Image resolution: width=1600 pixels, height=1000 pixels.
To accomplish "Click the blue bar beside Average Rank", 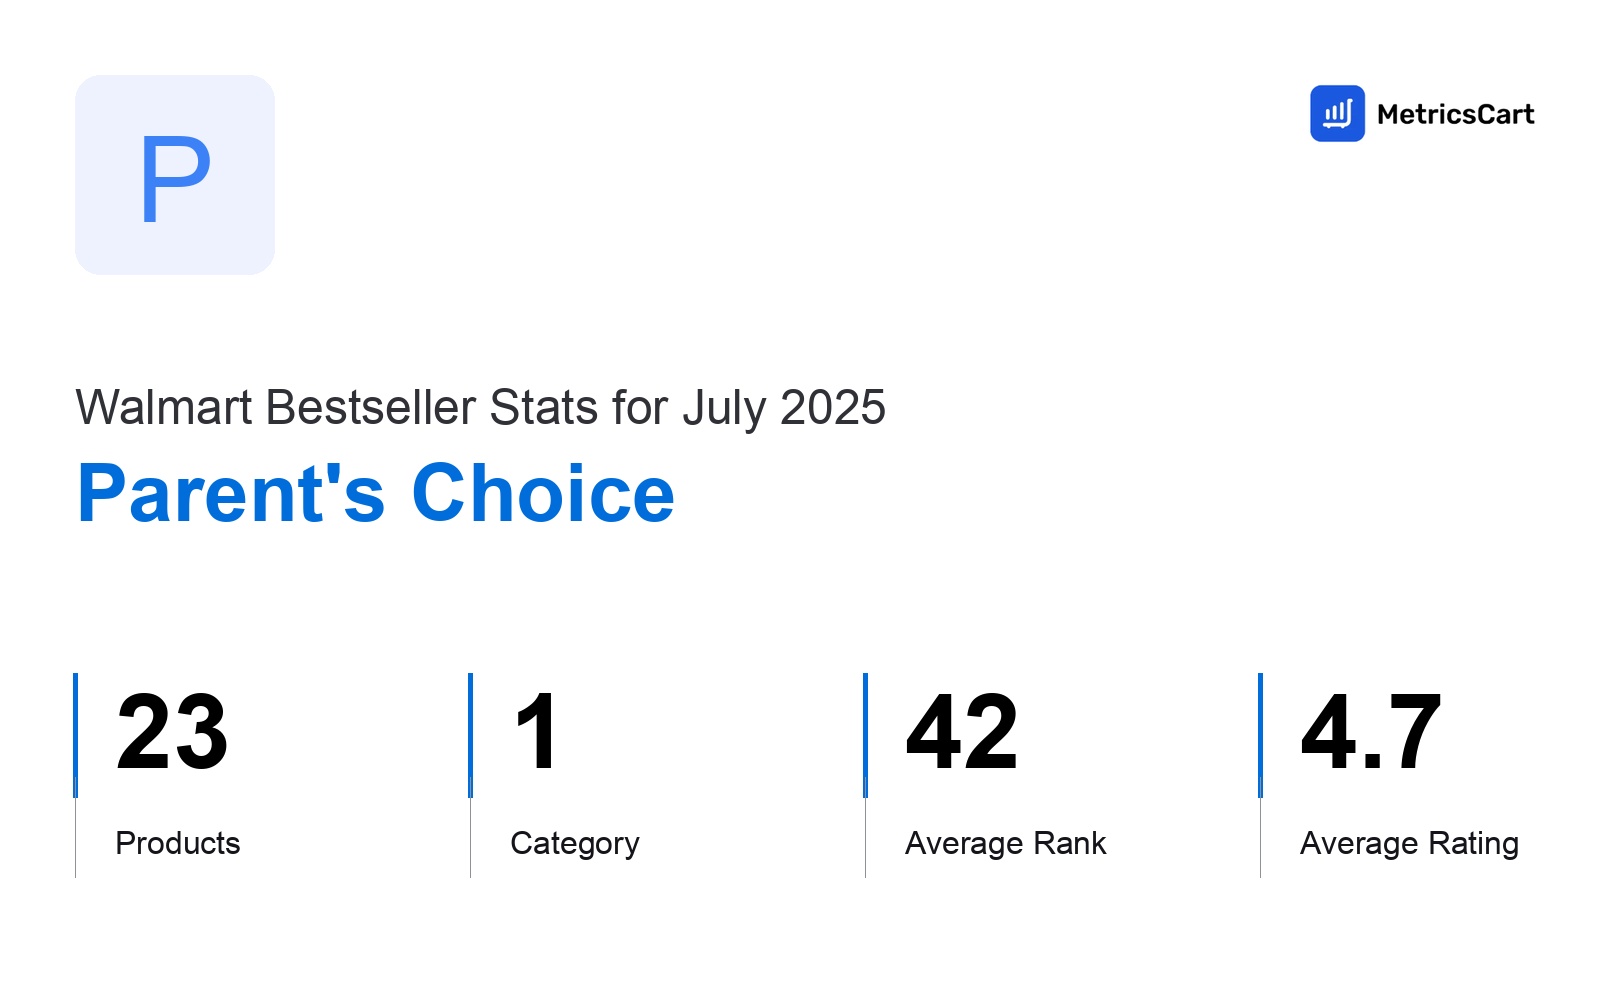I will point(865,735).
